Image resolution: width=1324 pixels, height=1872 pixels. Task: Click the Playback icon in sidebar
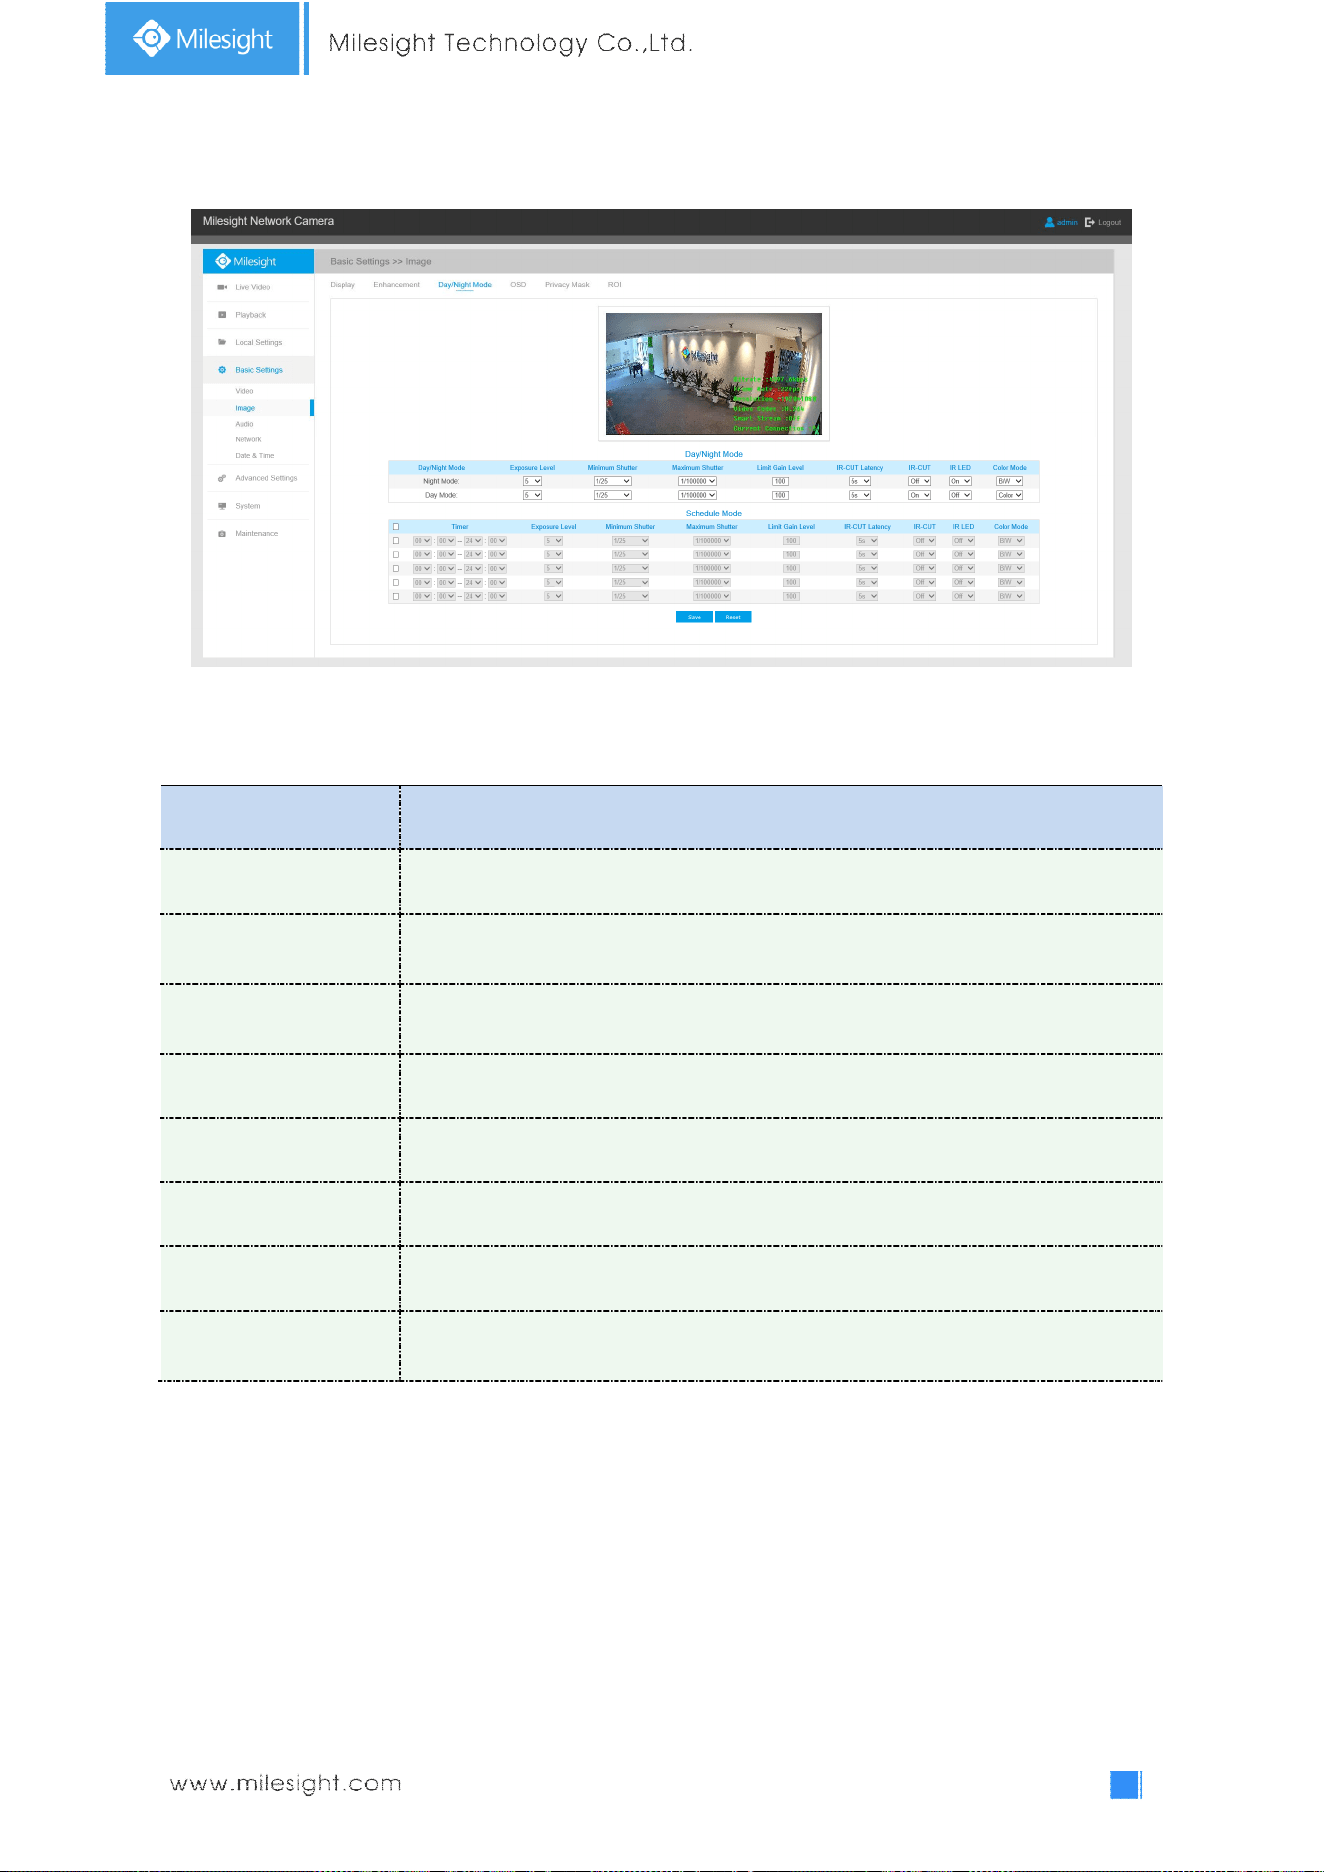[222, 315]
